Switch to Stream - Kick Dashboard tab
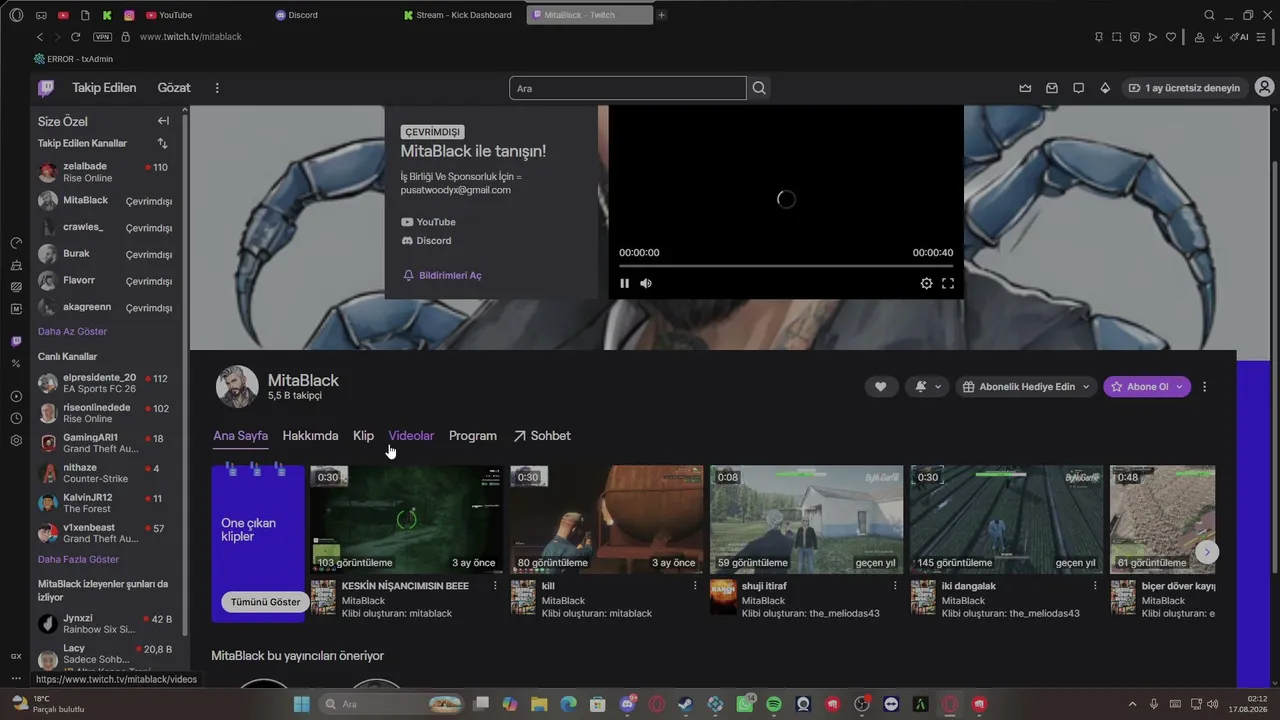 (x=460, y=15)
